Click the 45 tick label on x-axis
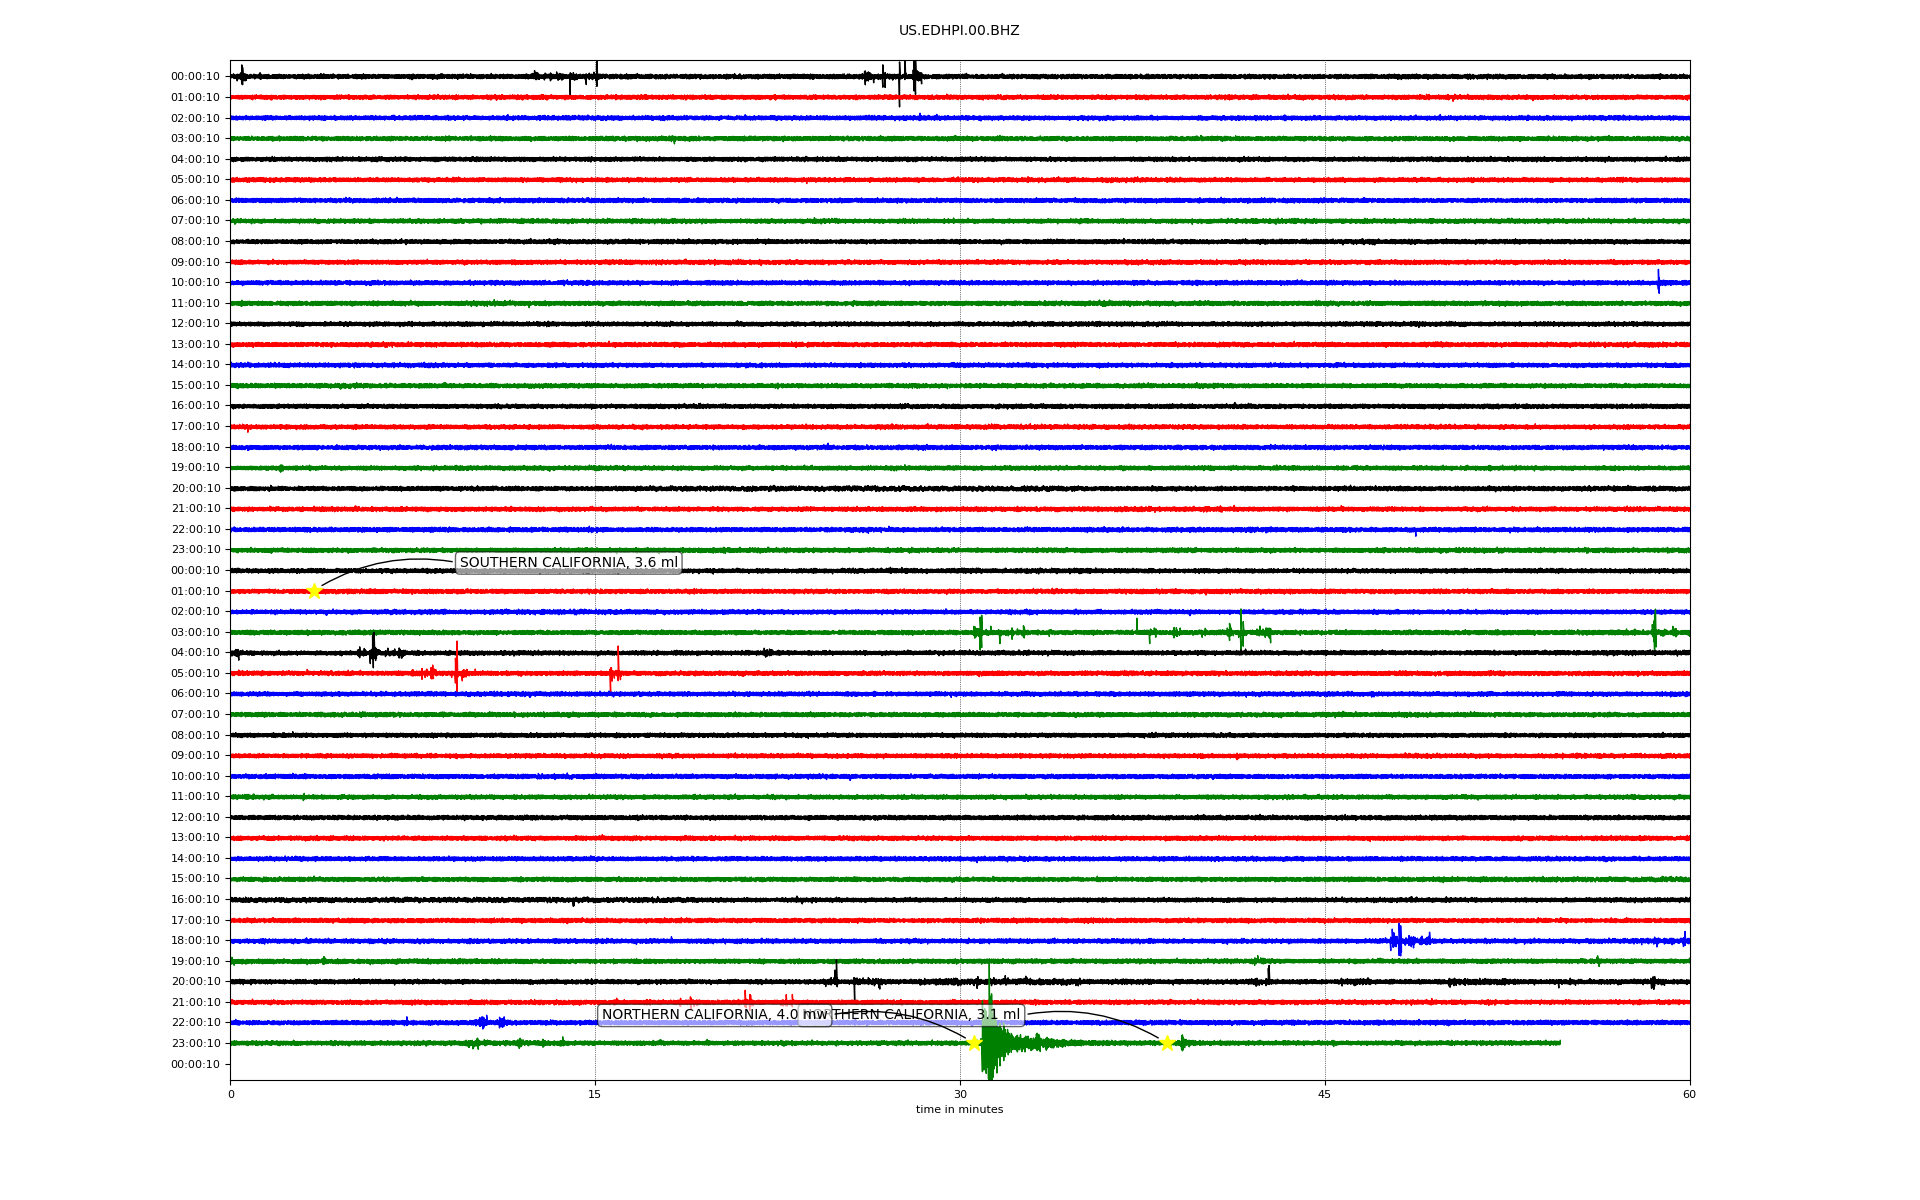Screen dimensions: 1920x1200 [1325, 1094]
